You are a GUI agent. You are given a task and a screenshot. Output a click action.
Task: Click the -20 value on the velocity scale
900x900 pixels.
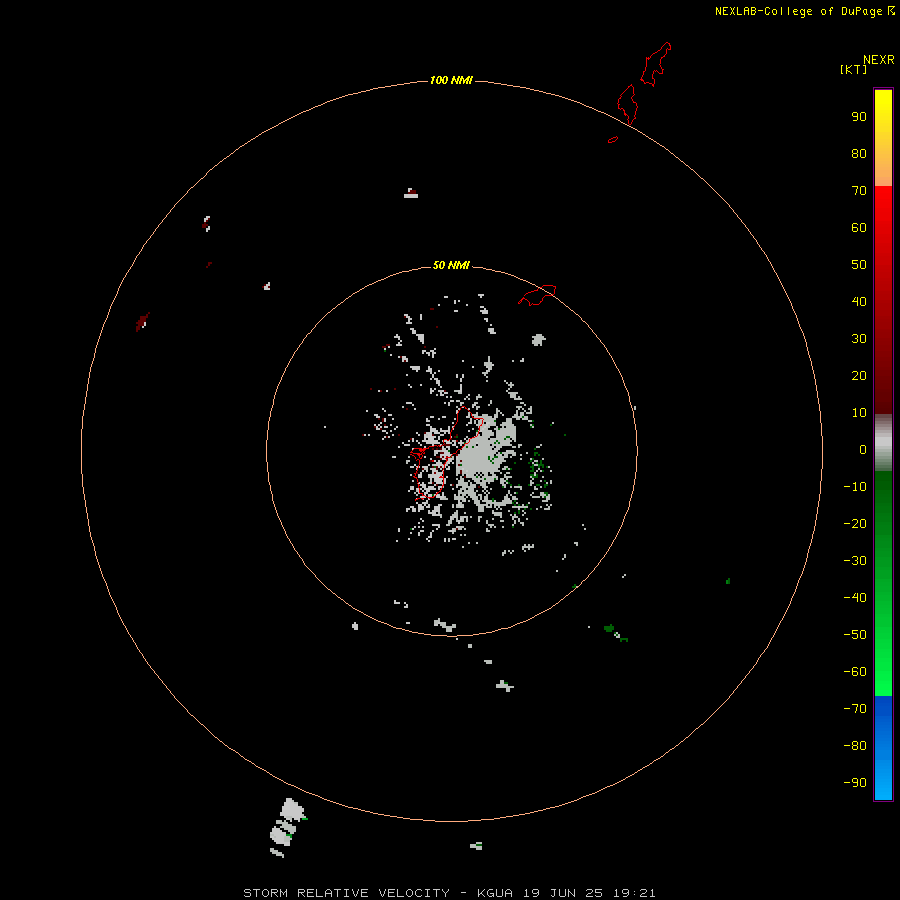click(x=855, y=523)
